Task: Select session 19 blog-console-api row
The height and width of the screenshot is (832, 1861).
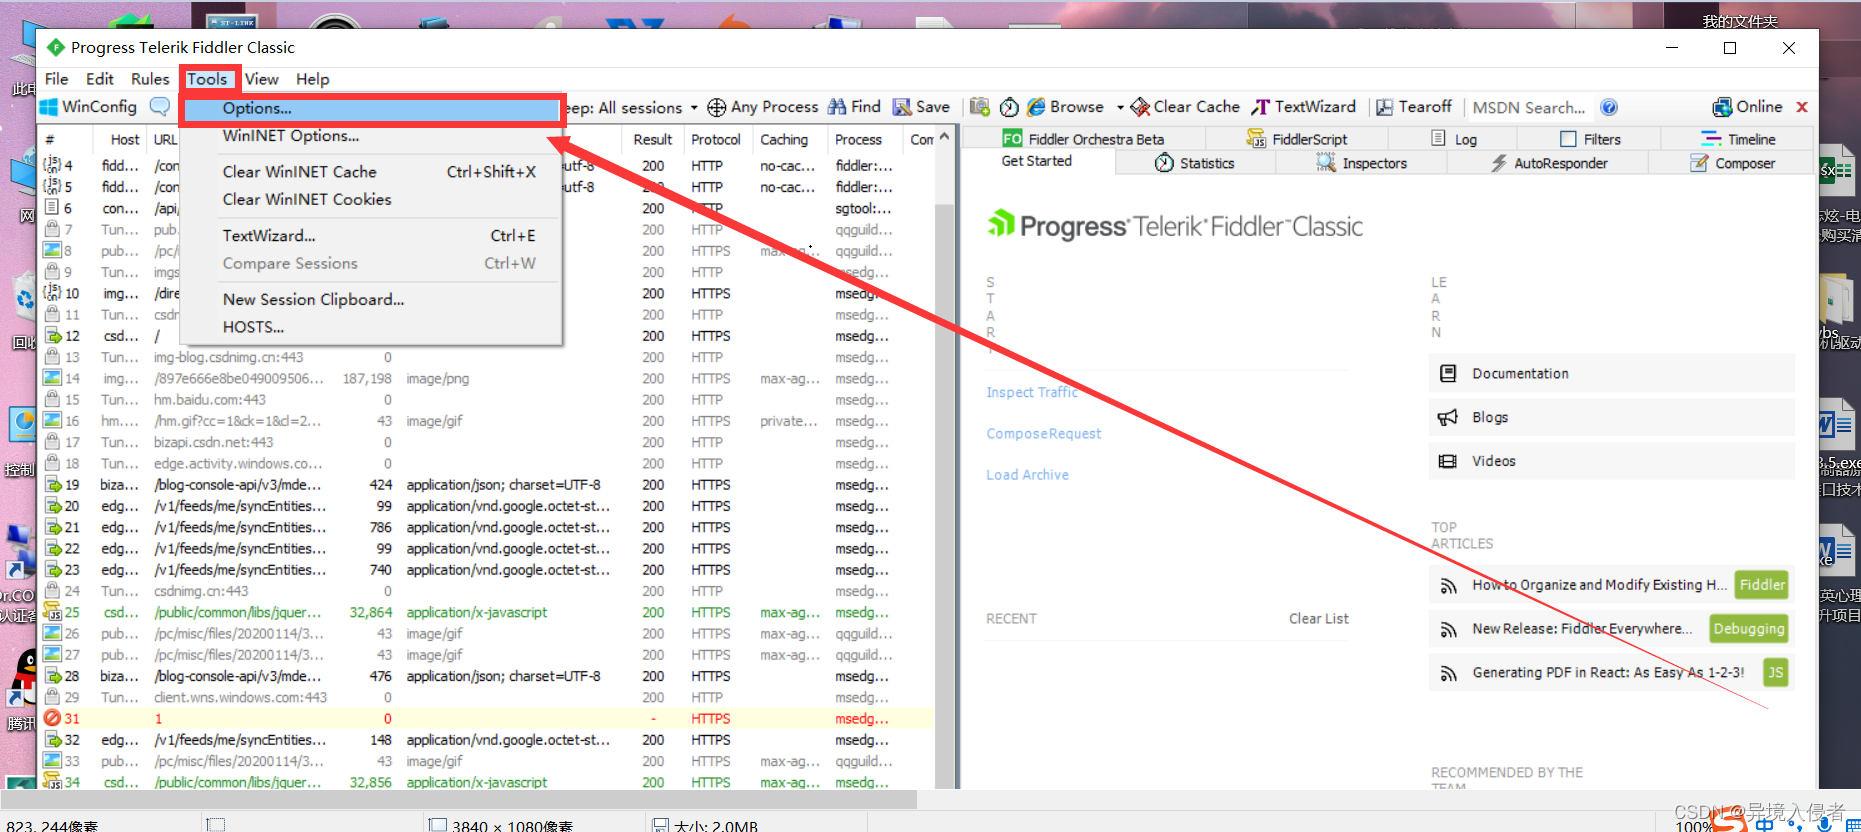Action: pos(486,484)
